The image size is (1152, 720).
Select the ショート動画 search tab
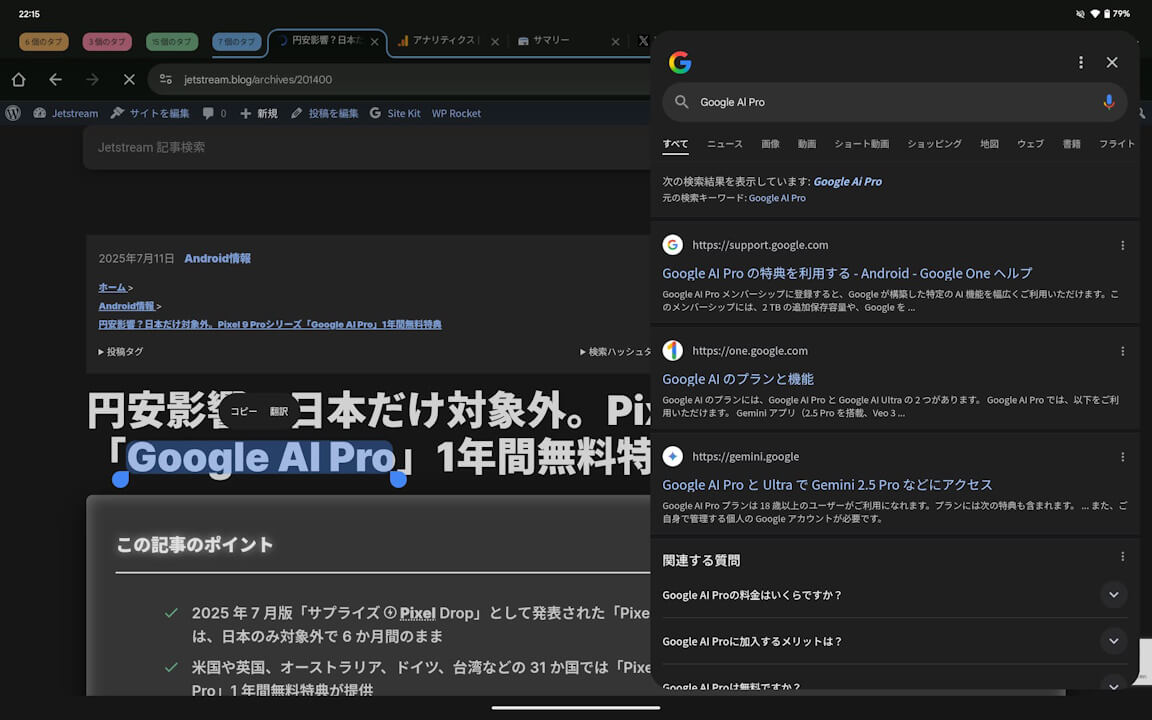coord(862,144)
